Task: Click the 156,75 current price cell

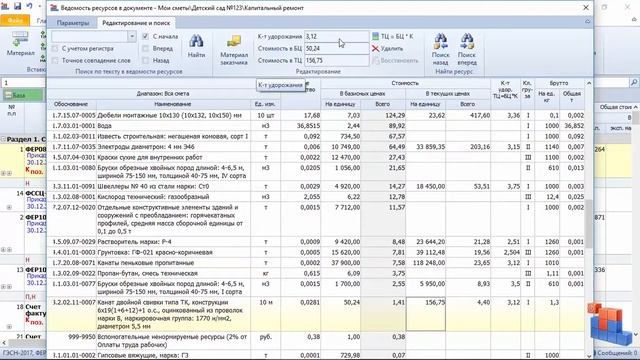Action: point(426,314)
